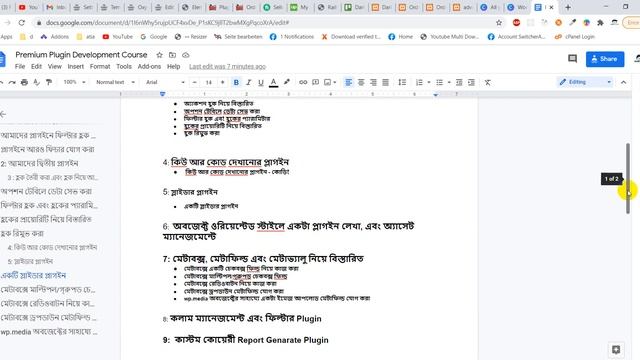The width and height of the screenshot is (640, 360).
Task: Click the 'Last edit was 7 minutes ago' link
Action: pyautogui.click(x=227, y=67)
